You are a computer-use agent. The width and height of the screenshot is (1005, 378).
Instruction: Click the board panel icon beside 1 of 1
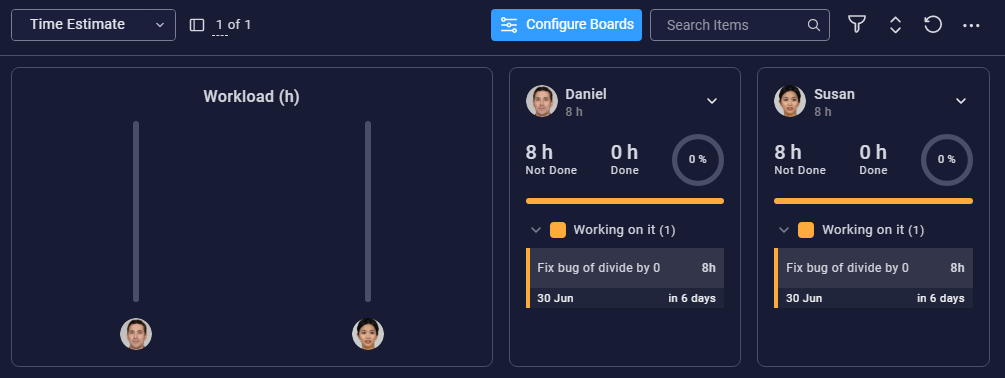[x=197, y=25]
